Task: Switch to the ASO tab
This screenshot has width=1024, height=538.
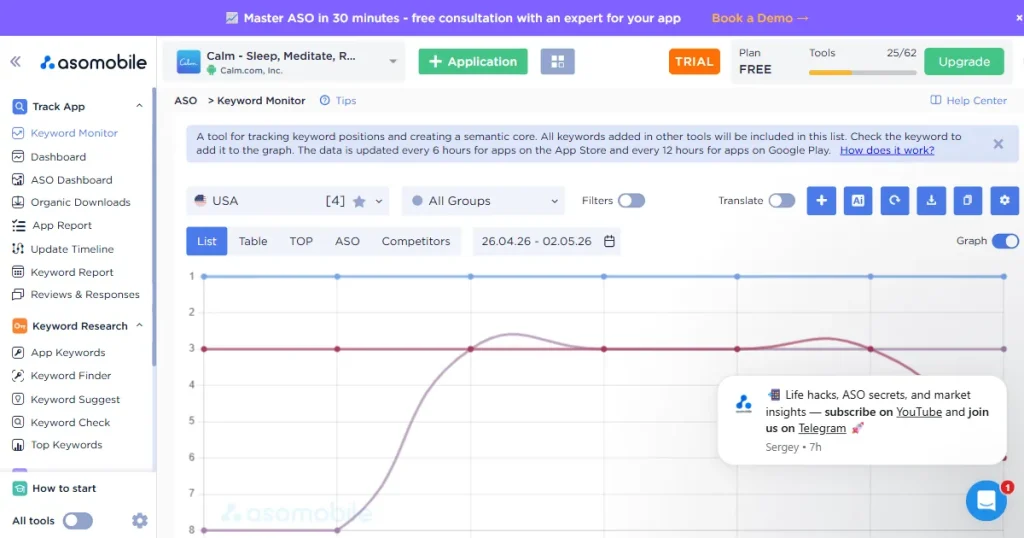Action: (x=347, y=241)
